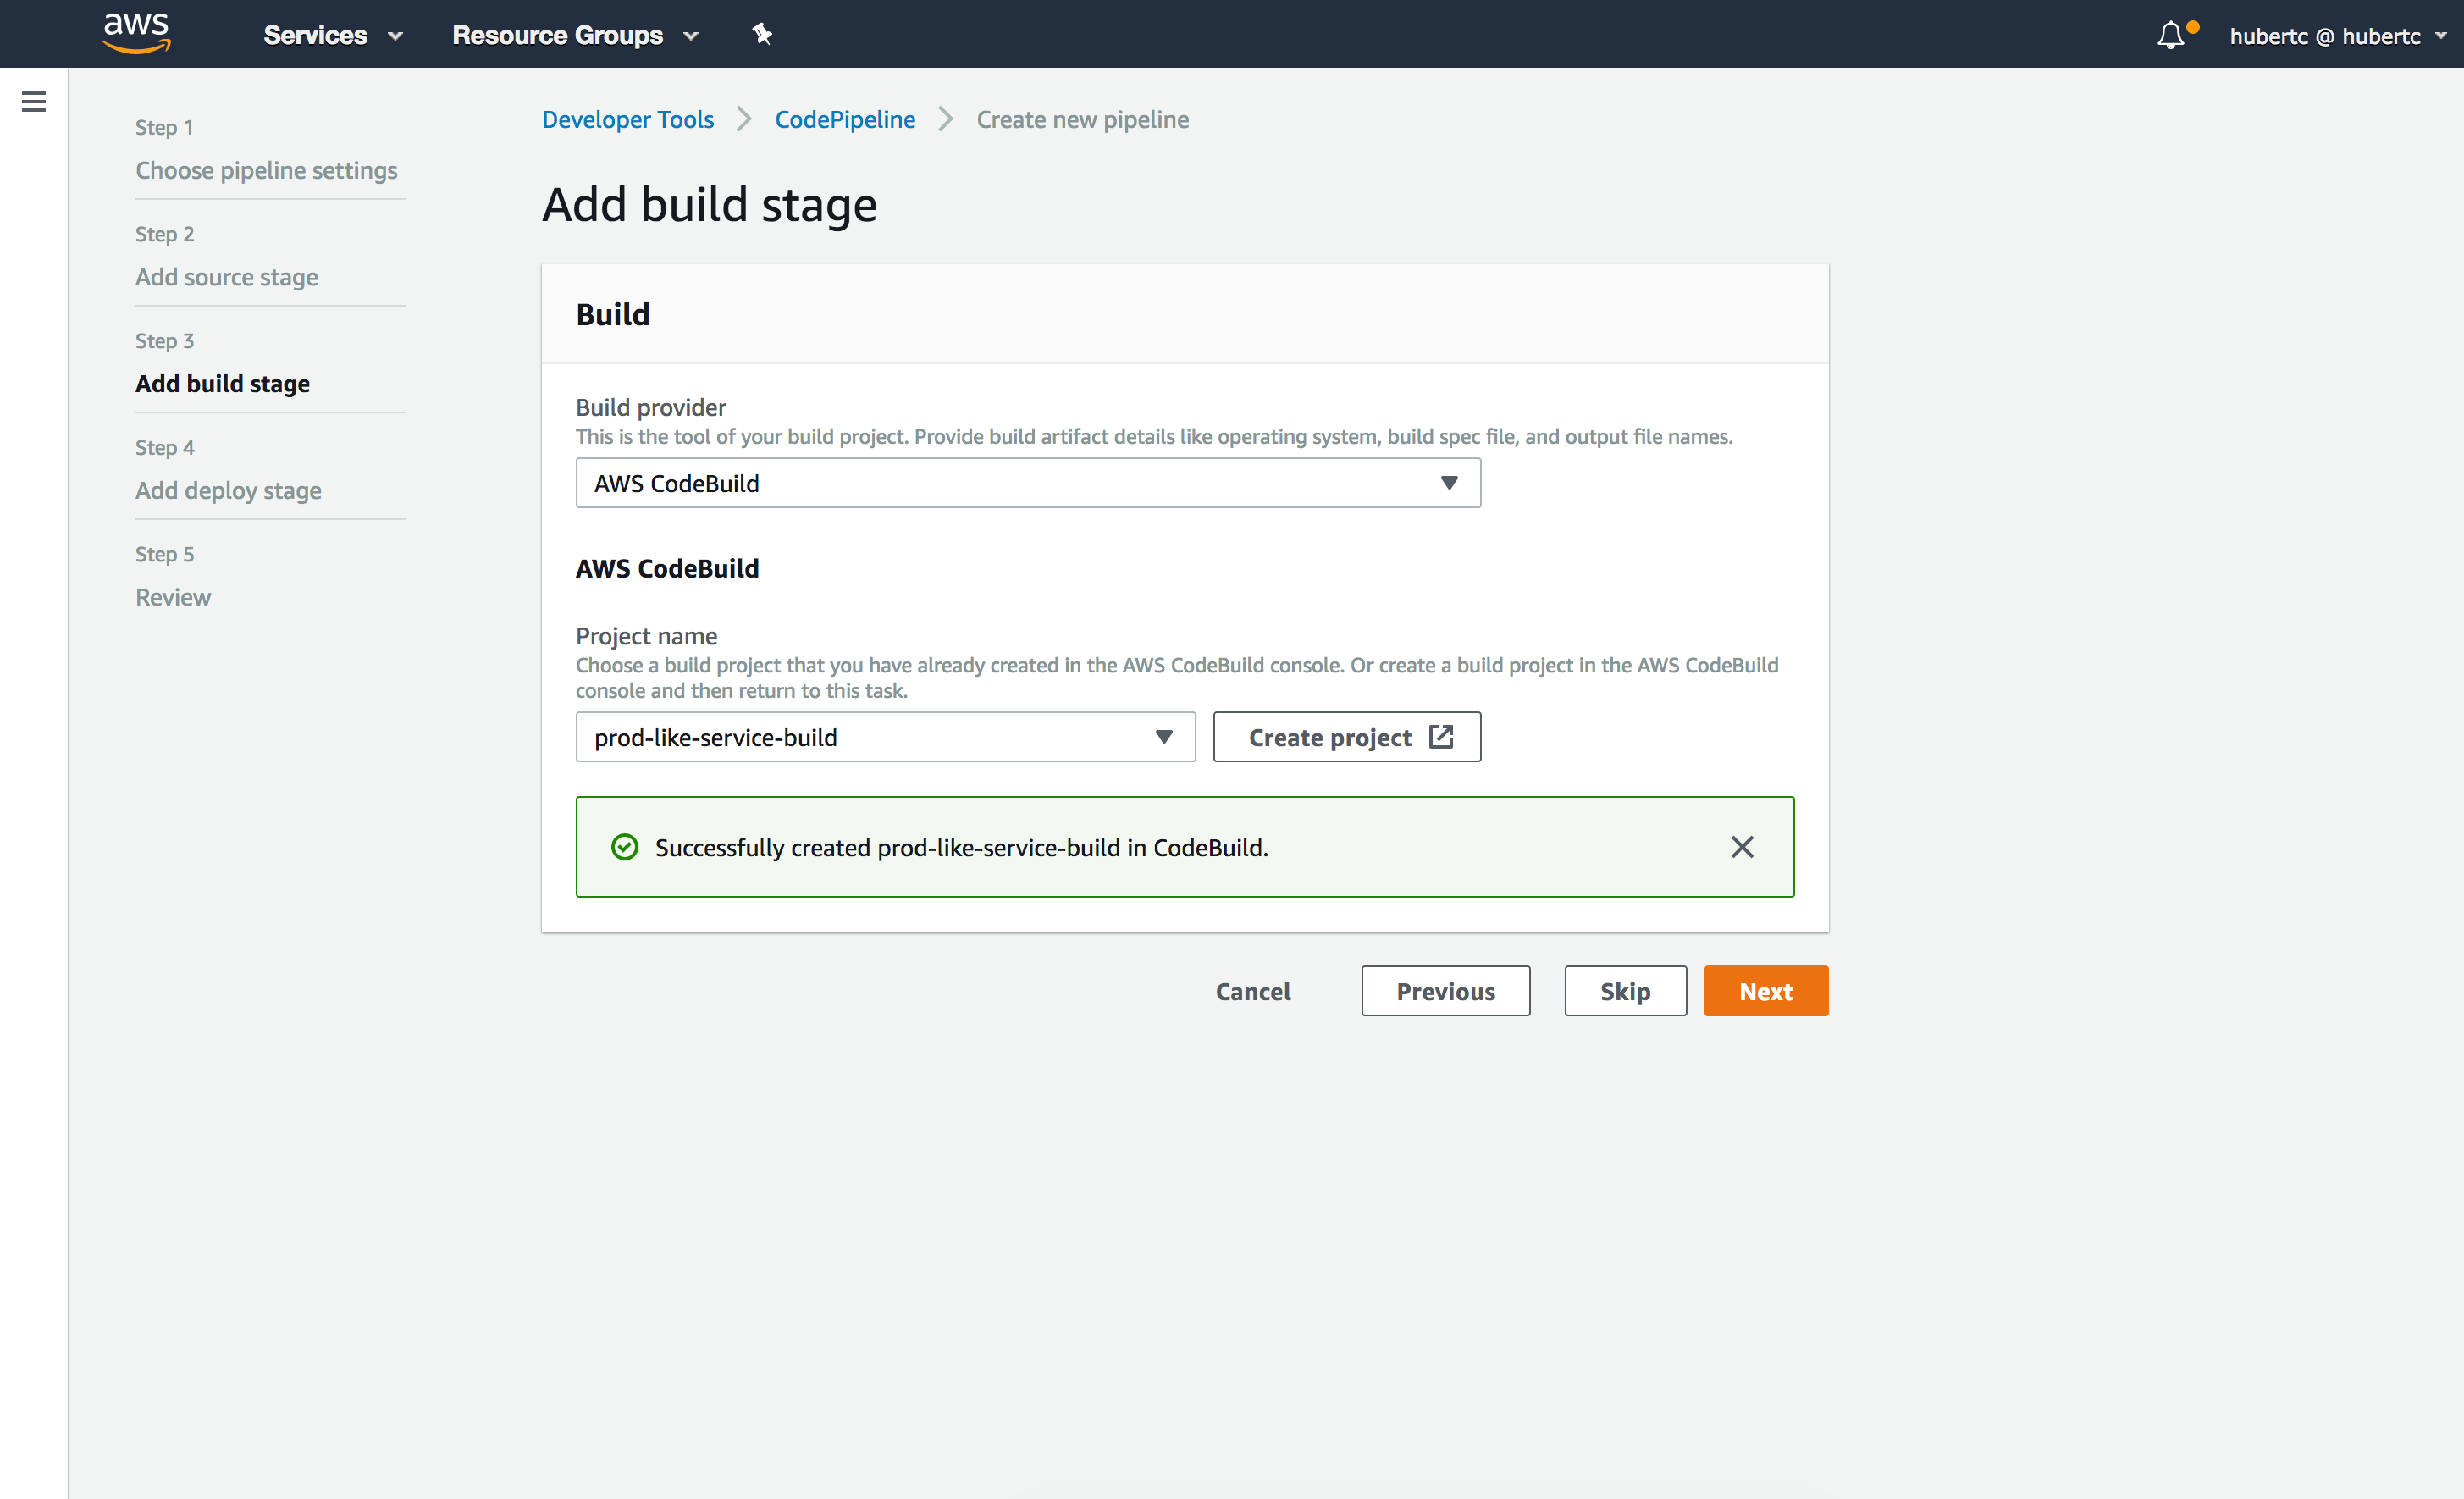Expand the Build provider dropdown
The height and width of the screenshot is (1499, 2464).
1028,483
